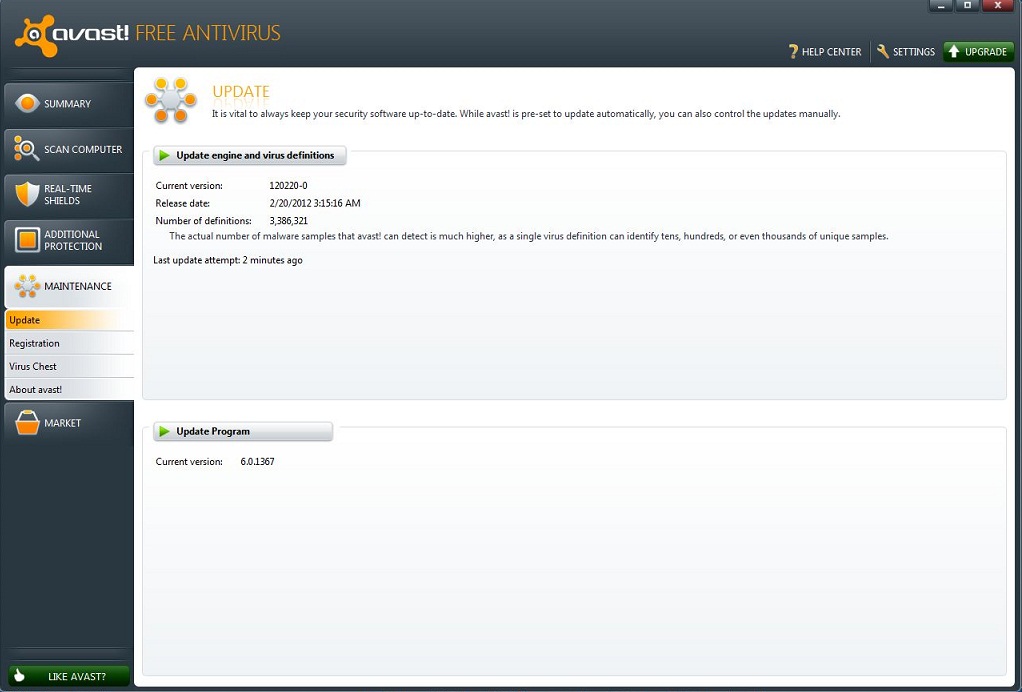Open the Virus Chest
The height and width of the screenshot is (692, 1022).
(x=69, y=366)
